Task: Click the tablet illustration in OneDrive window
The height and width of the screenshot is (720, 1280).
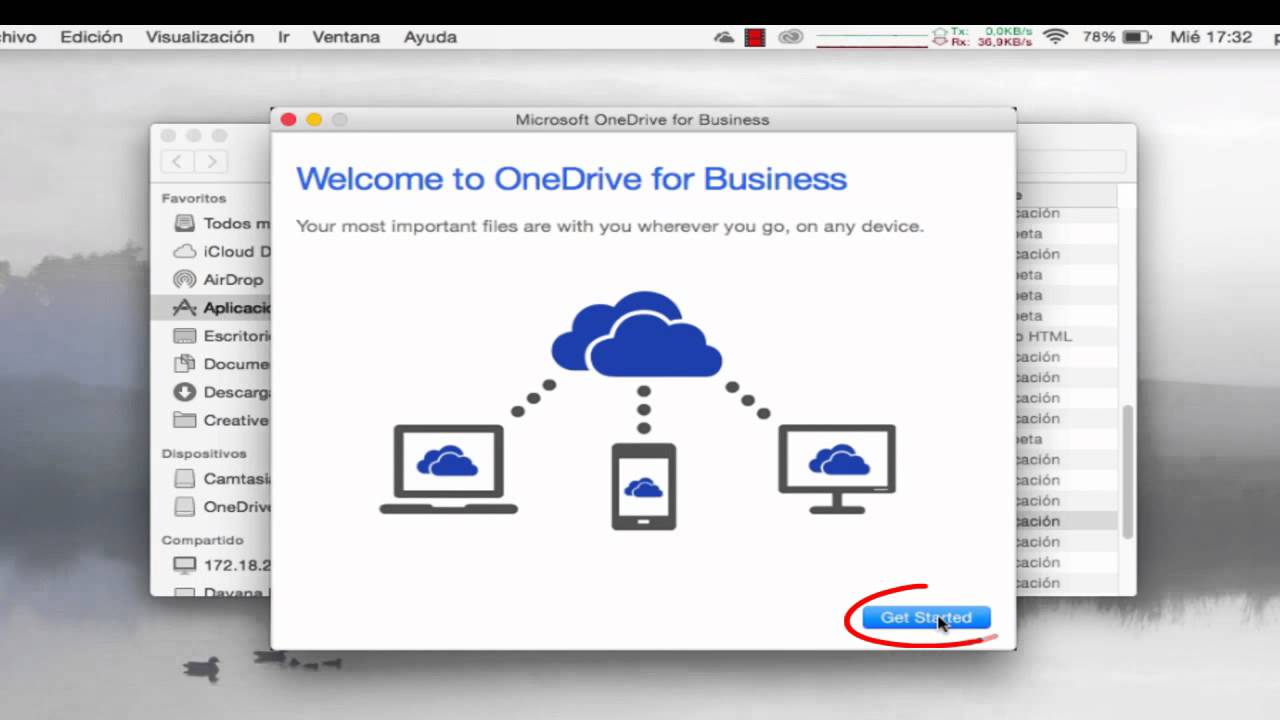Action: point(643,486)
